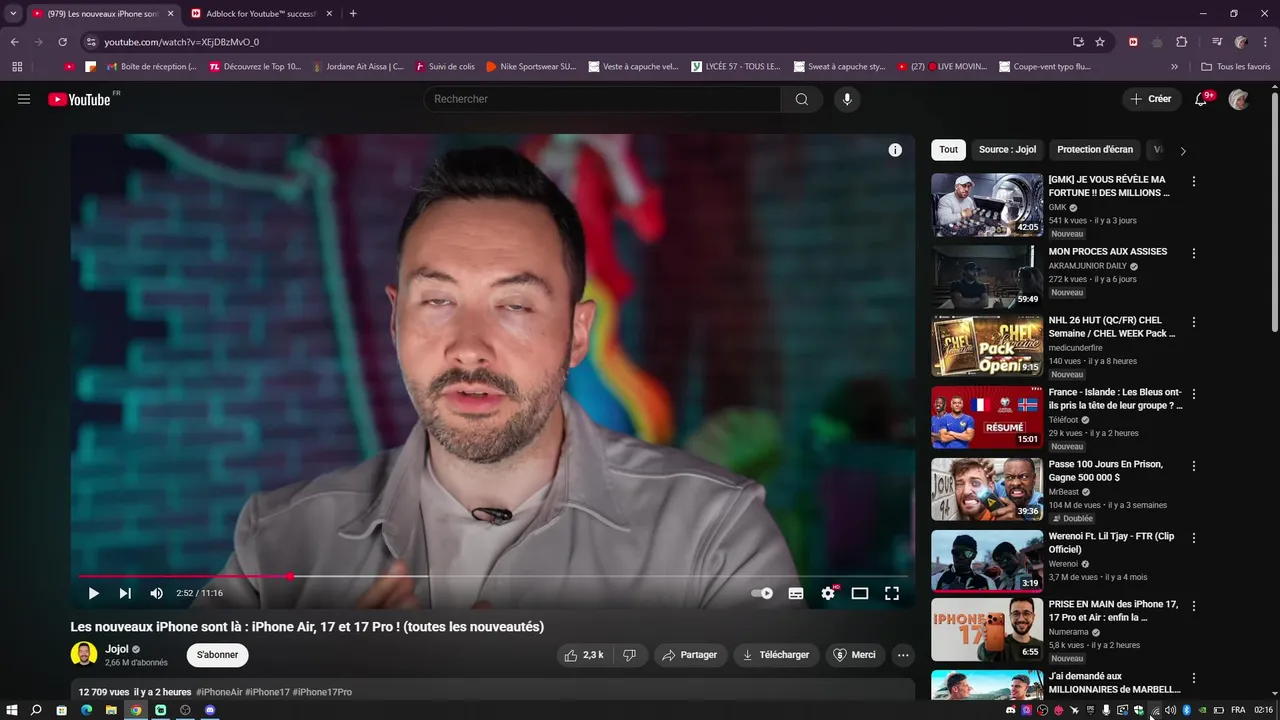Switch to theater mode

point(860,593)
